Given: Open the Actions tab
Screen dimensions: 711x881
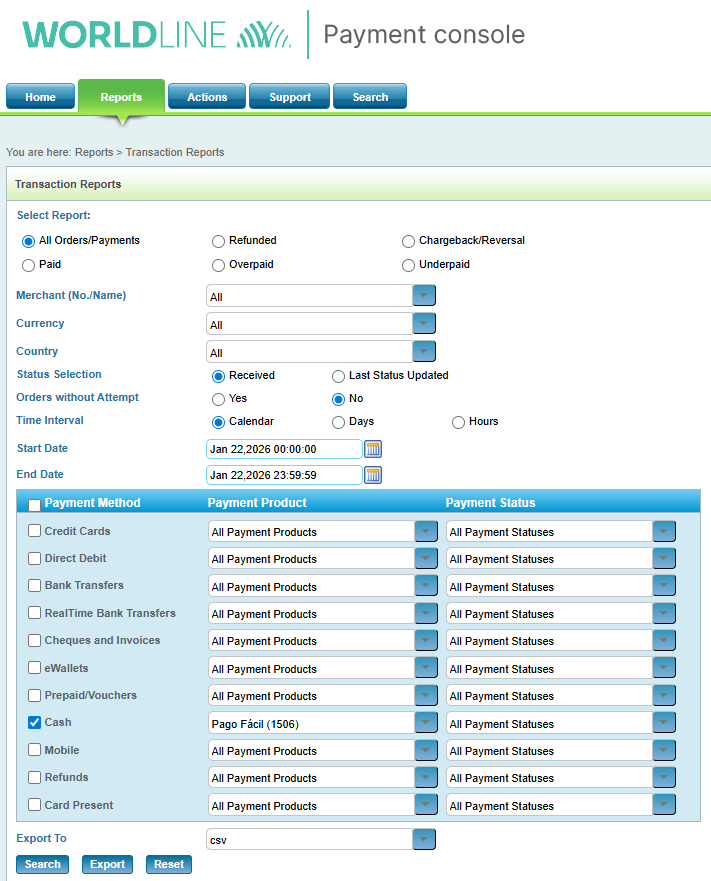Looking at the screenshot, I should tap(207, 97).
